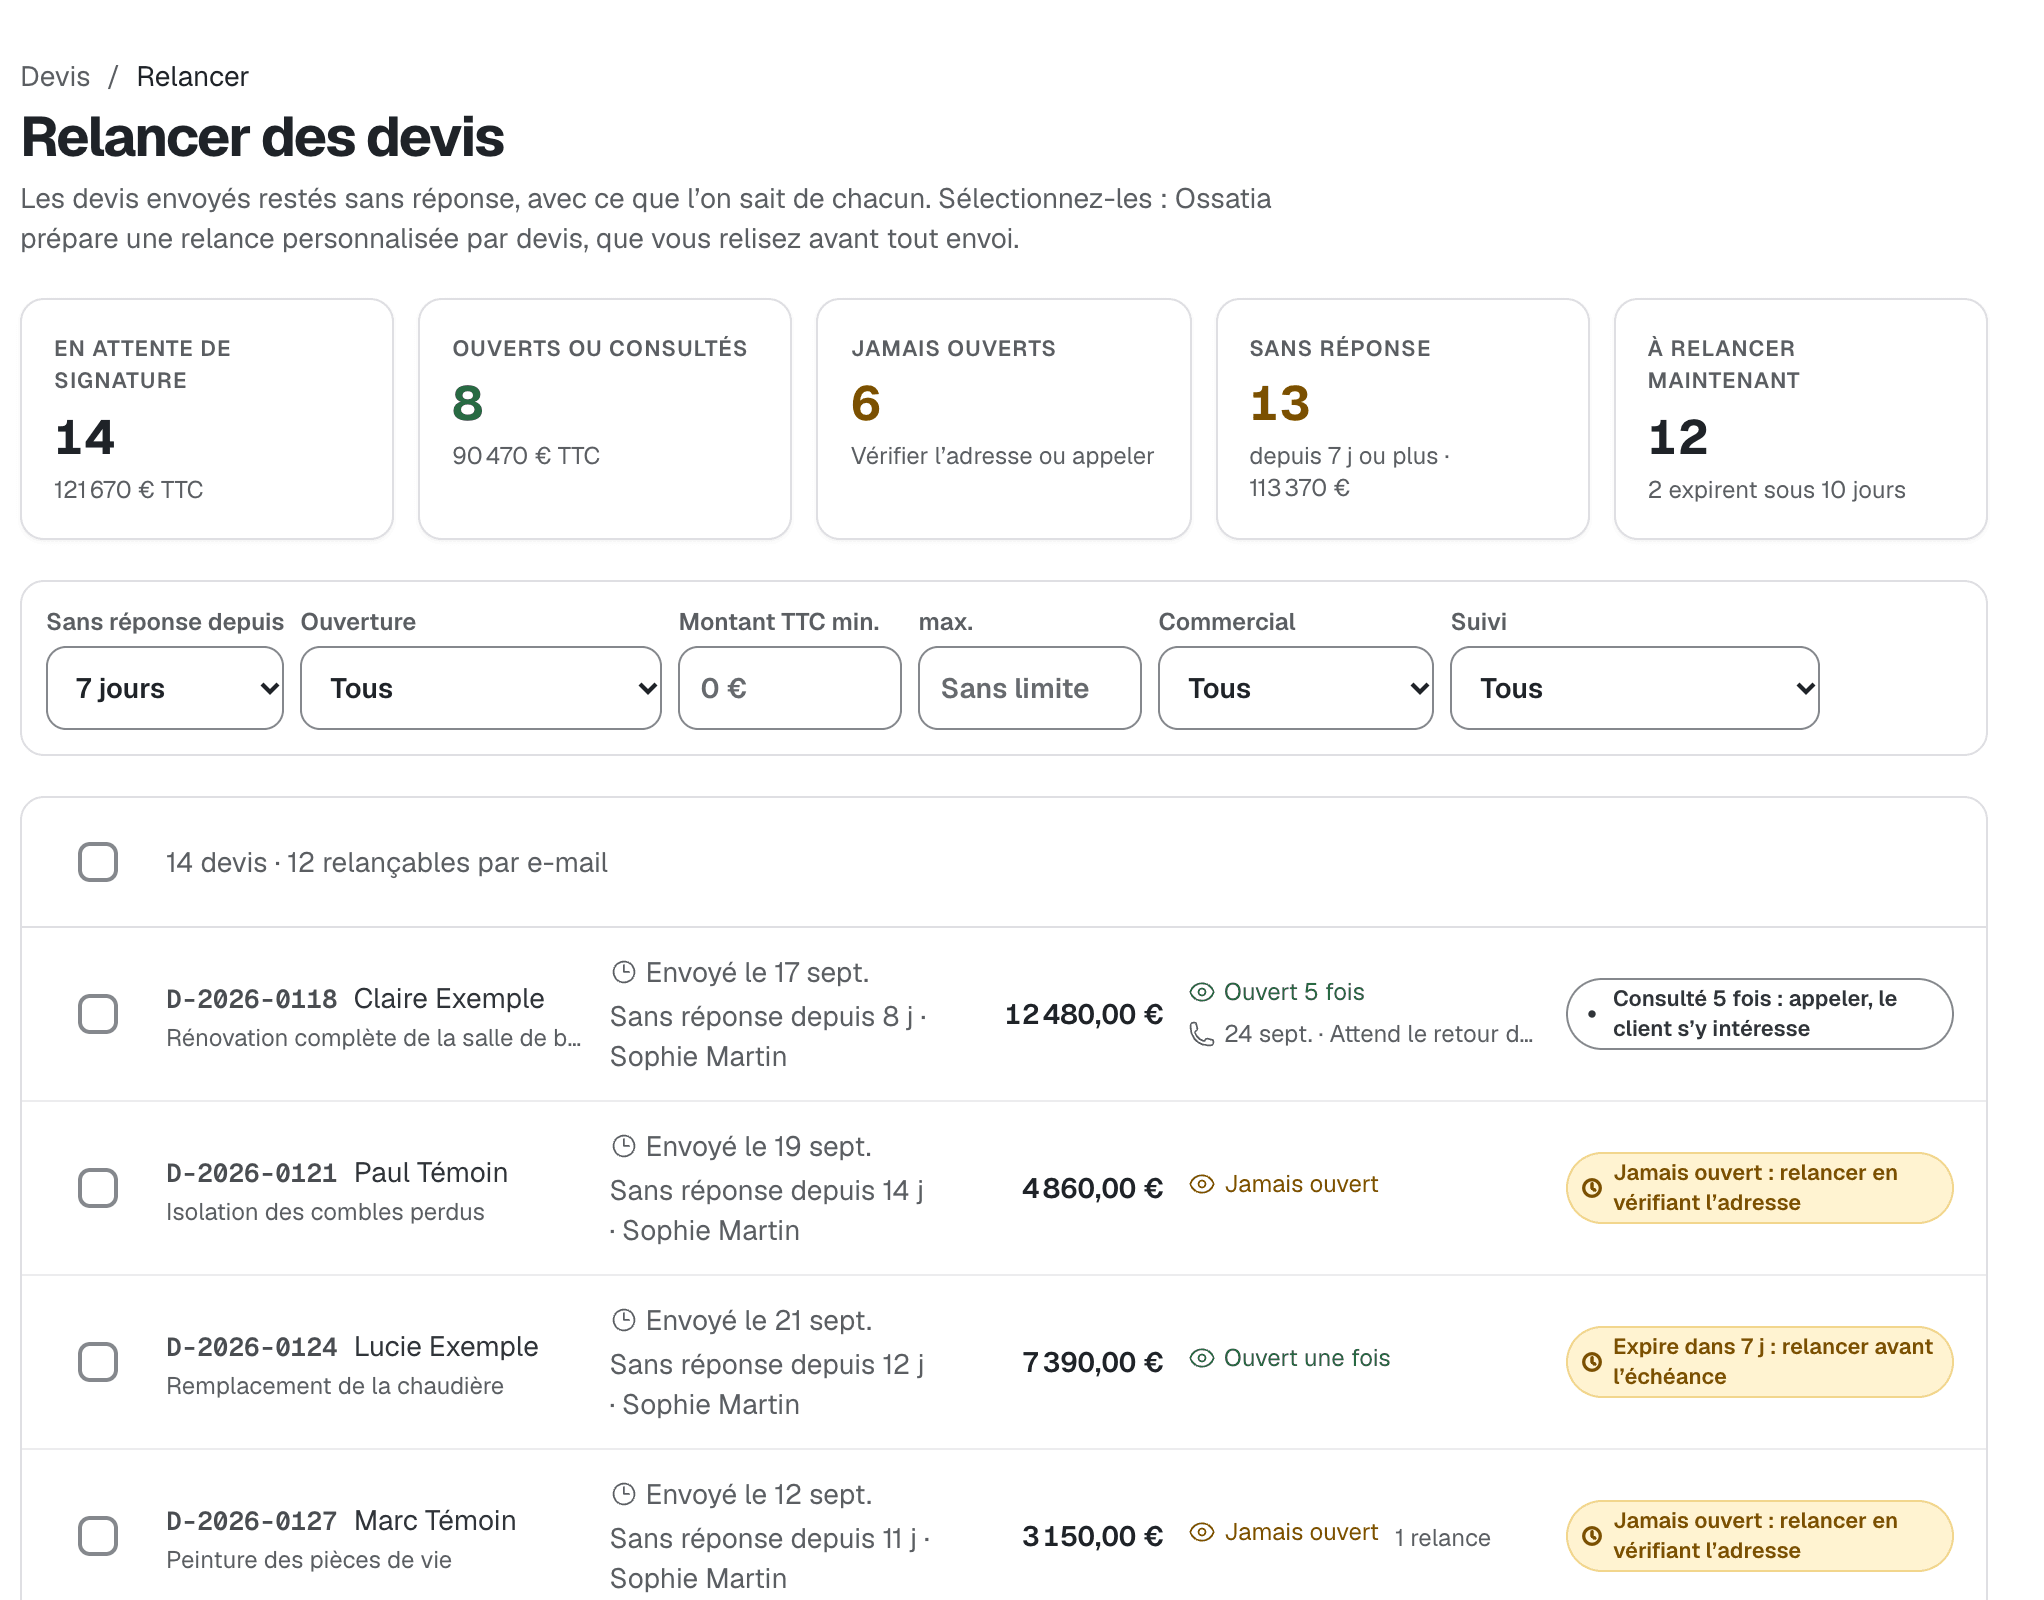
Task: Select the checkbox for D-2026-0127 Marc Témoin
Action: tap(98, 1536)
